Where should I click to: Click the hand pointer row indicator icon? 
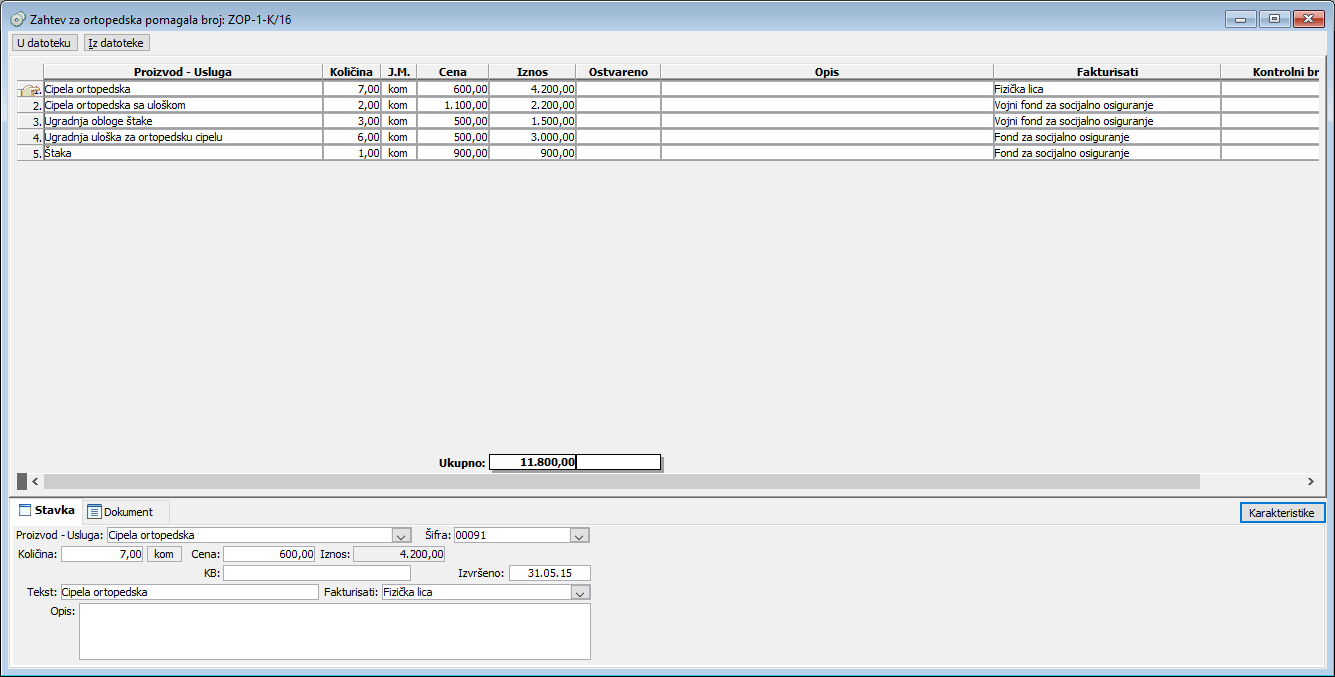[30, 90]
